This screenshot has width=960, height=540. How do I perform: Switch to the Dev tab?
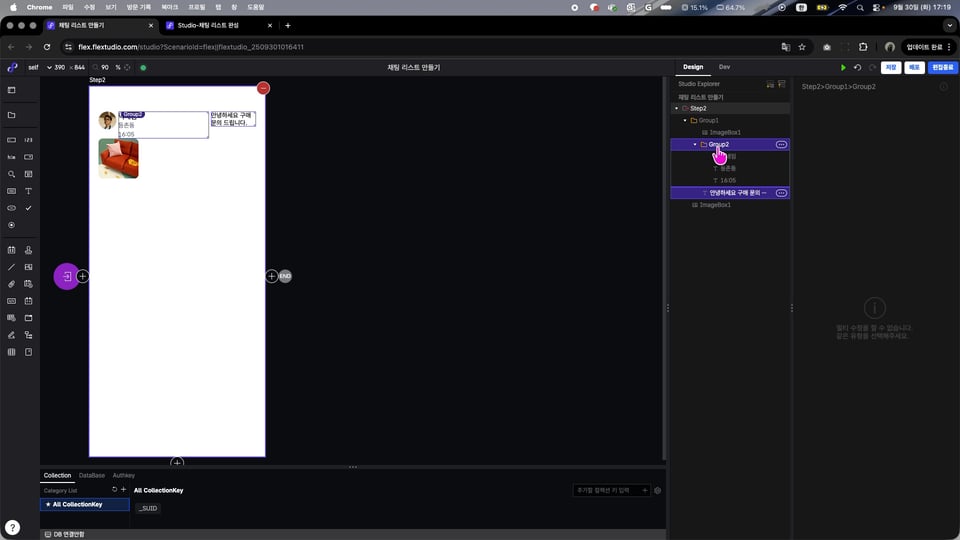[724, 67]
